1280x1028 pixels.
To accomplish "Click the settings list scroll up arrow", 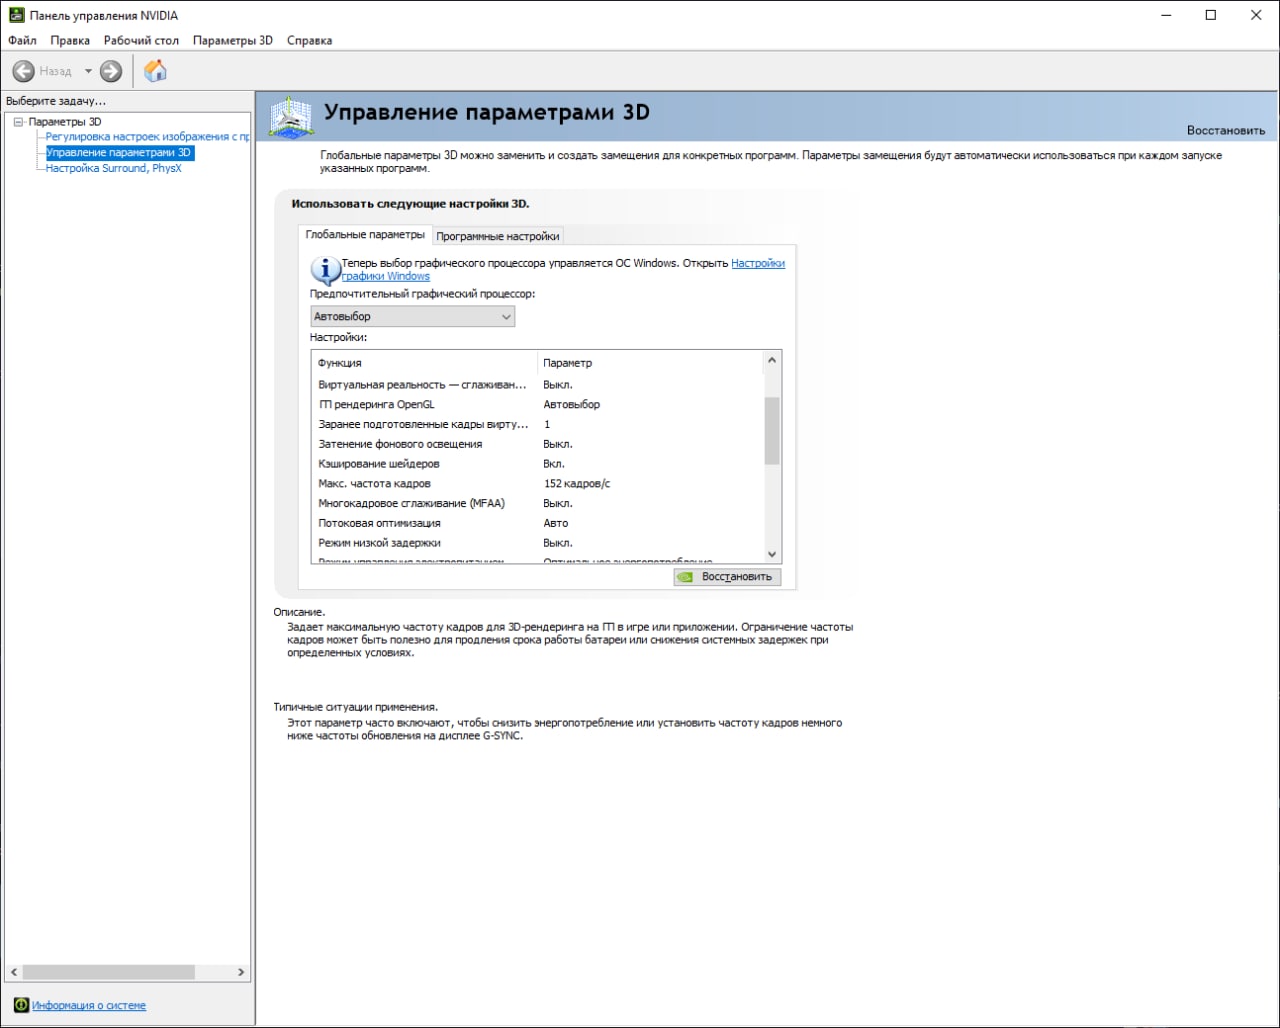I will tap(771, 360).
